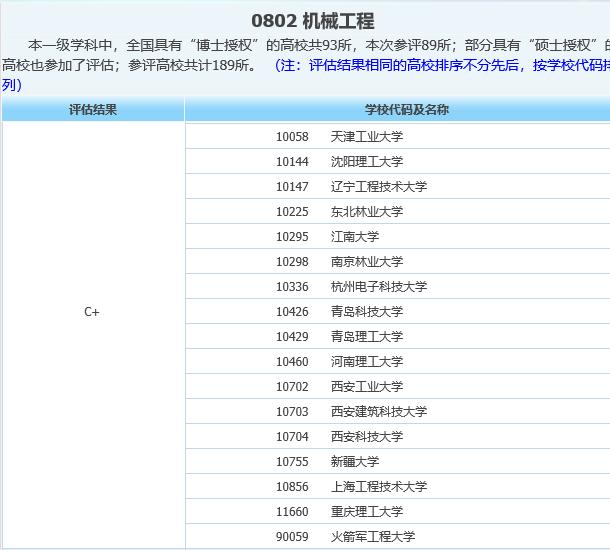
Task: Click the 评估结果 column header
Action: 93,110
